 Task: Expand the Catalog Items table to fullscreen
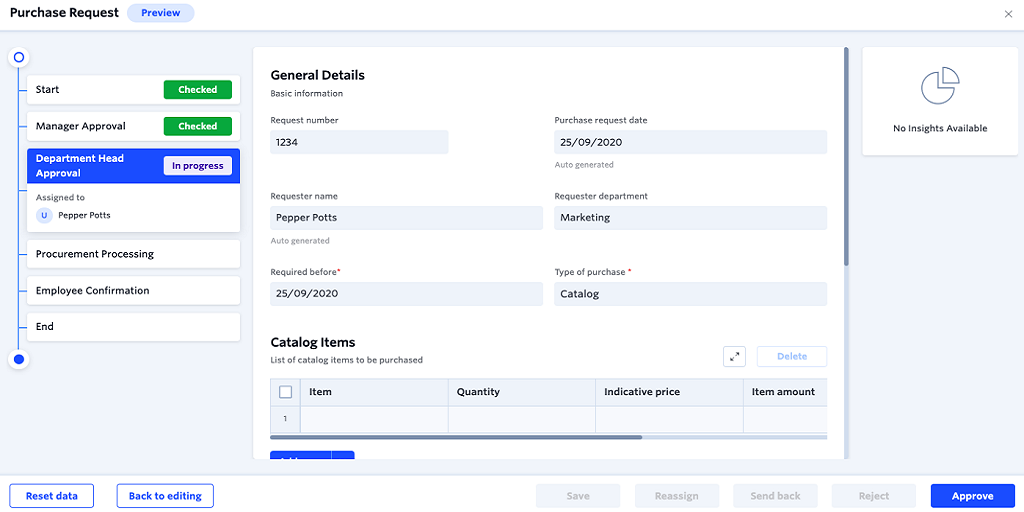pos(734,356)
